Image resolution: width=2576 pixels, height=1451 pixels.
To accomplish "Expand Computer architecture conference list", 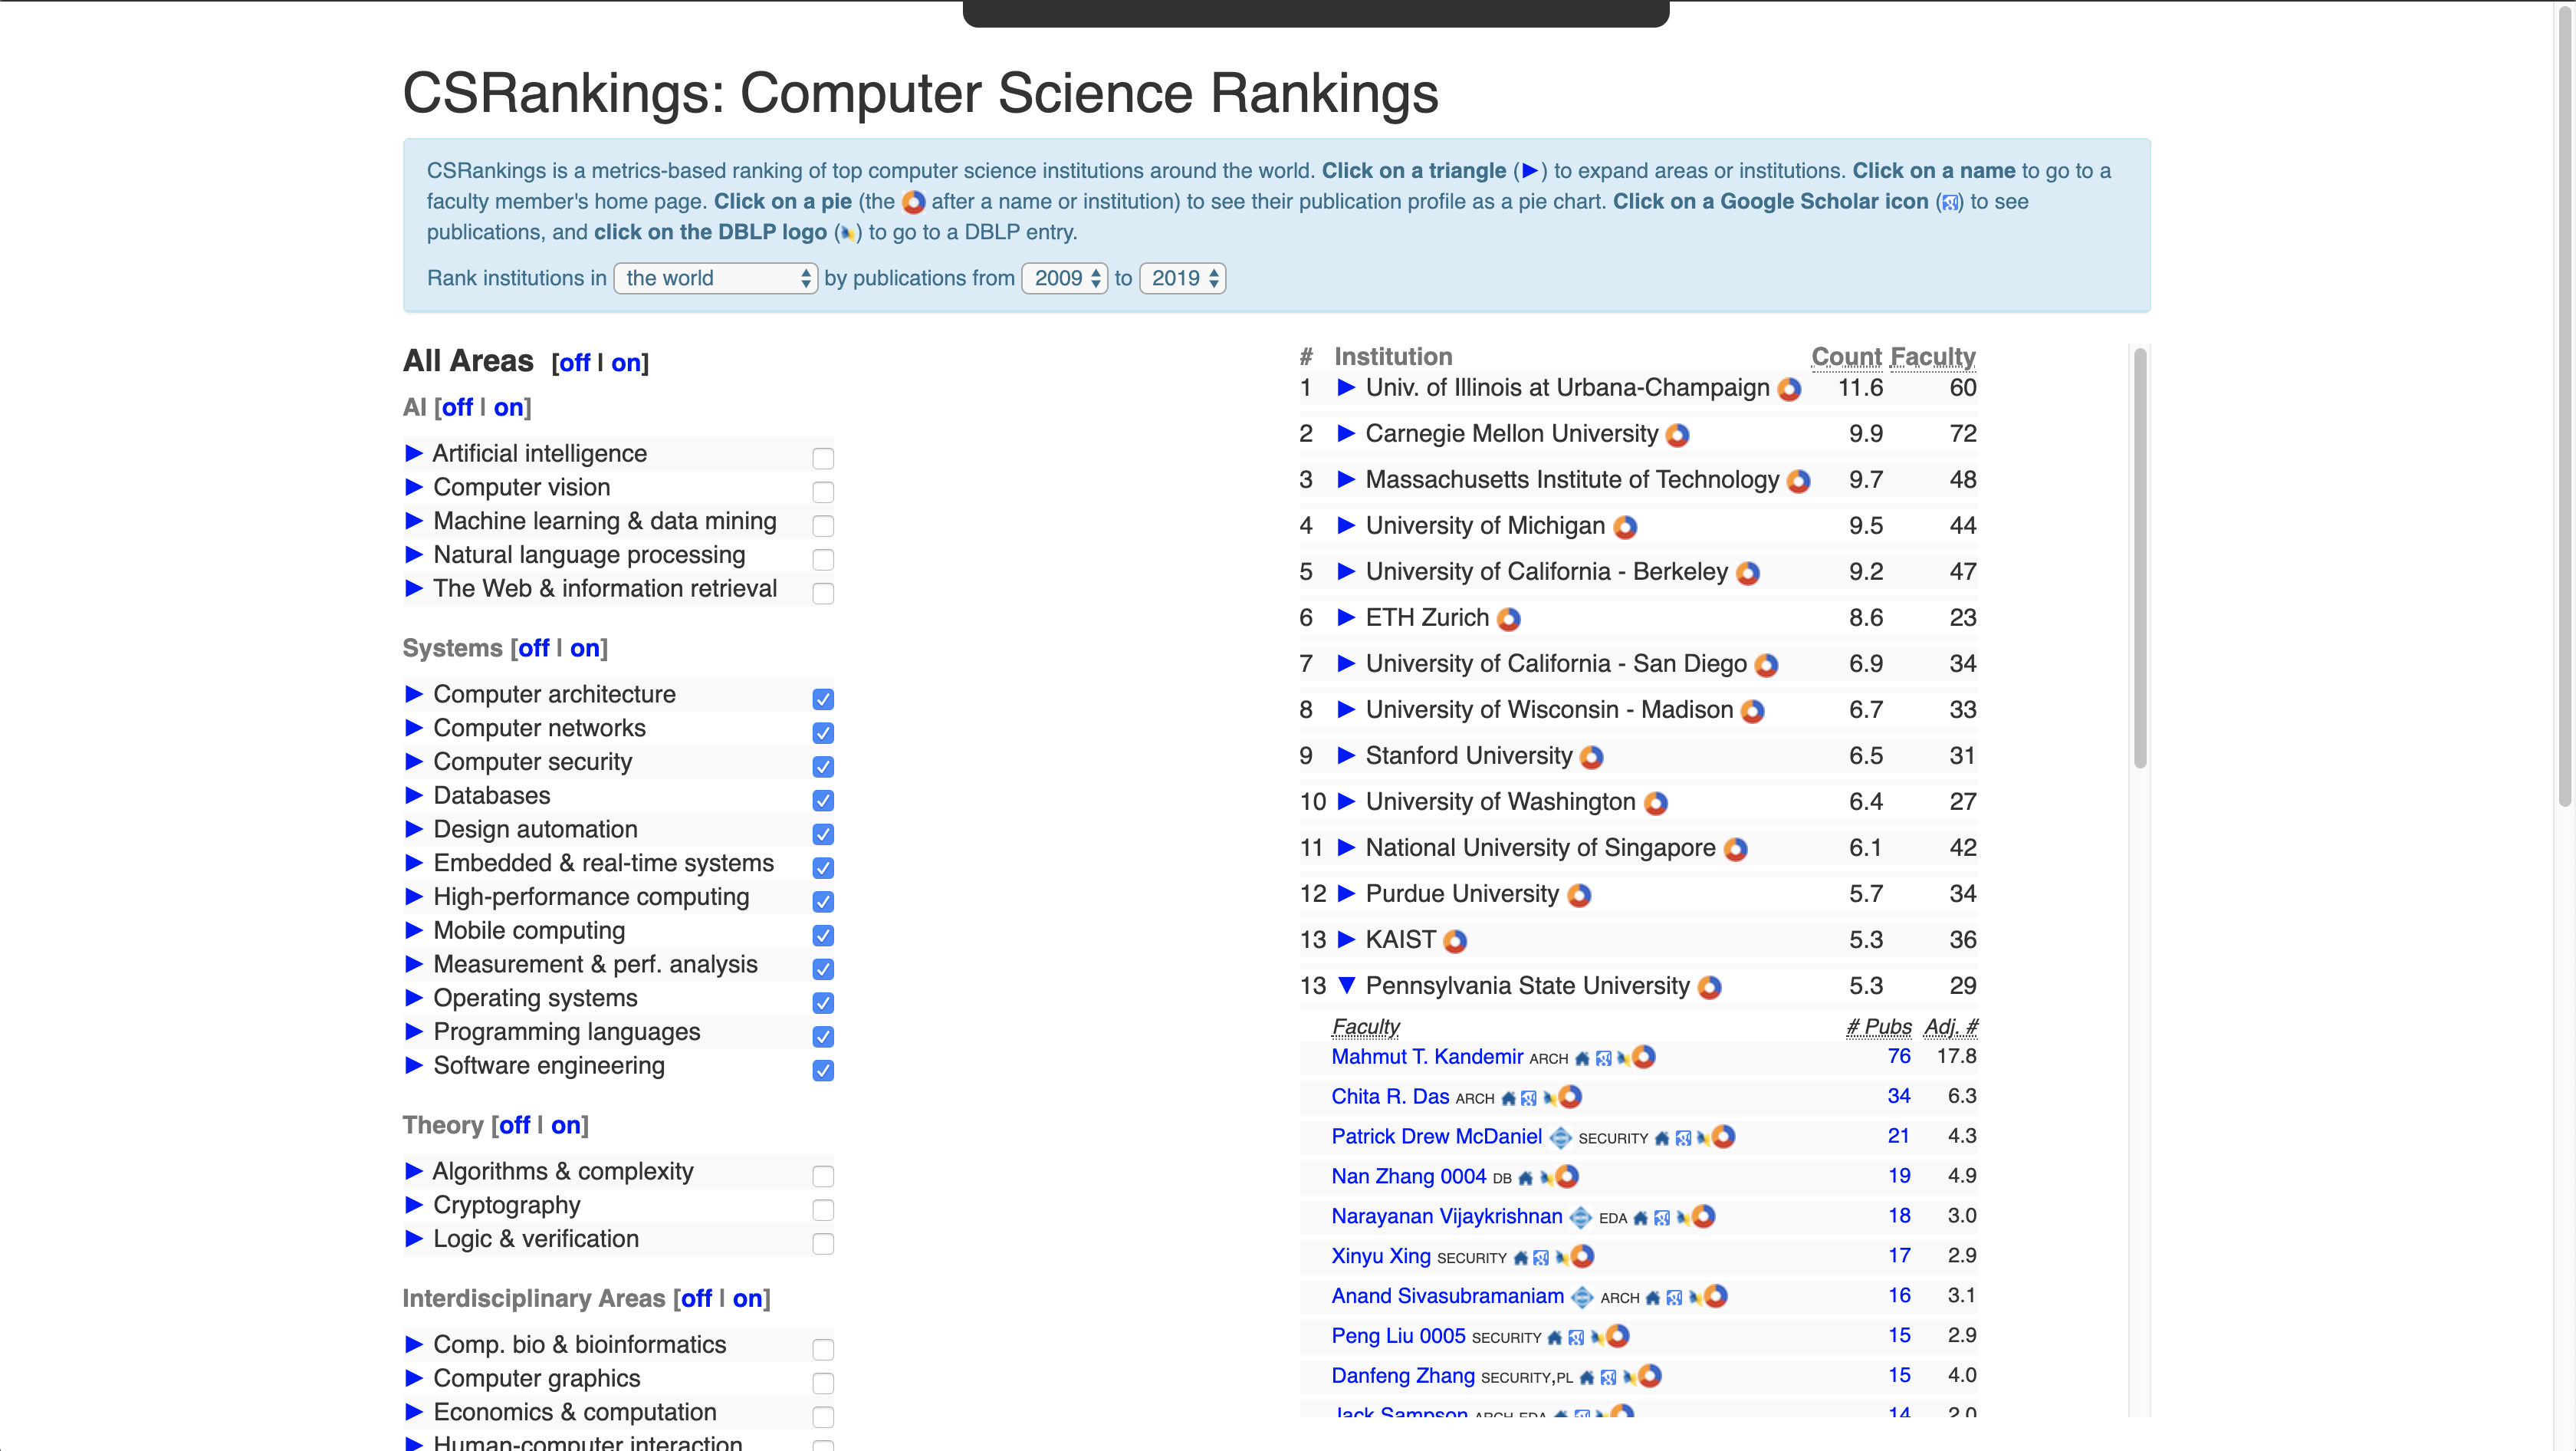I will coord(414,694).
